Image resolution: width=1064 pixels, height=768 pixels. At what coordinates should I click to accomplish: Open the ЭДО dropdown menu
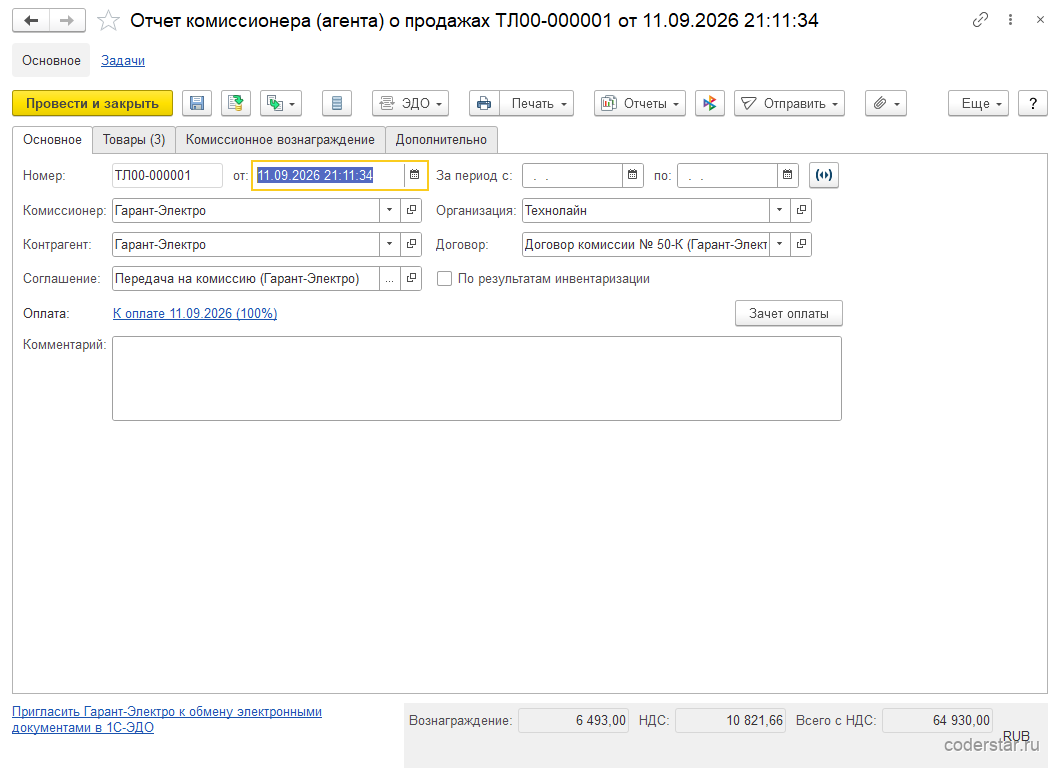[x=411, y=104]
